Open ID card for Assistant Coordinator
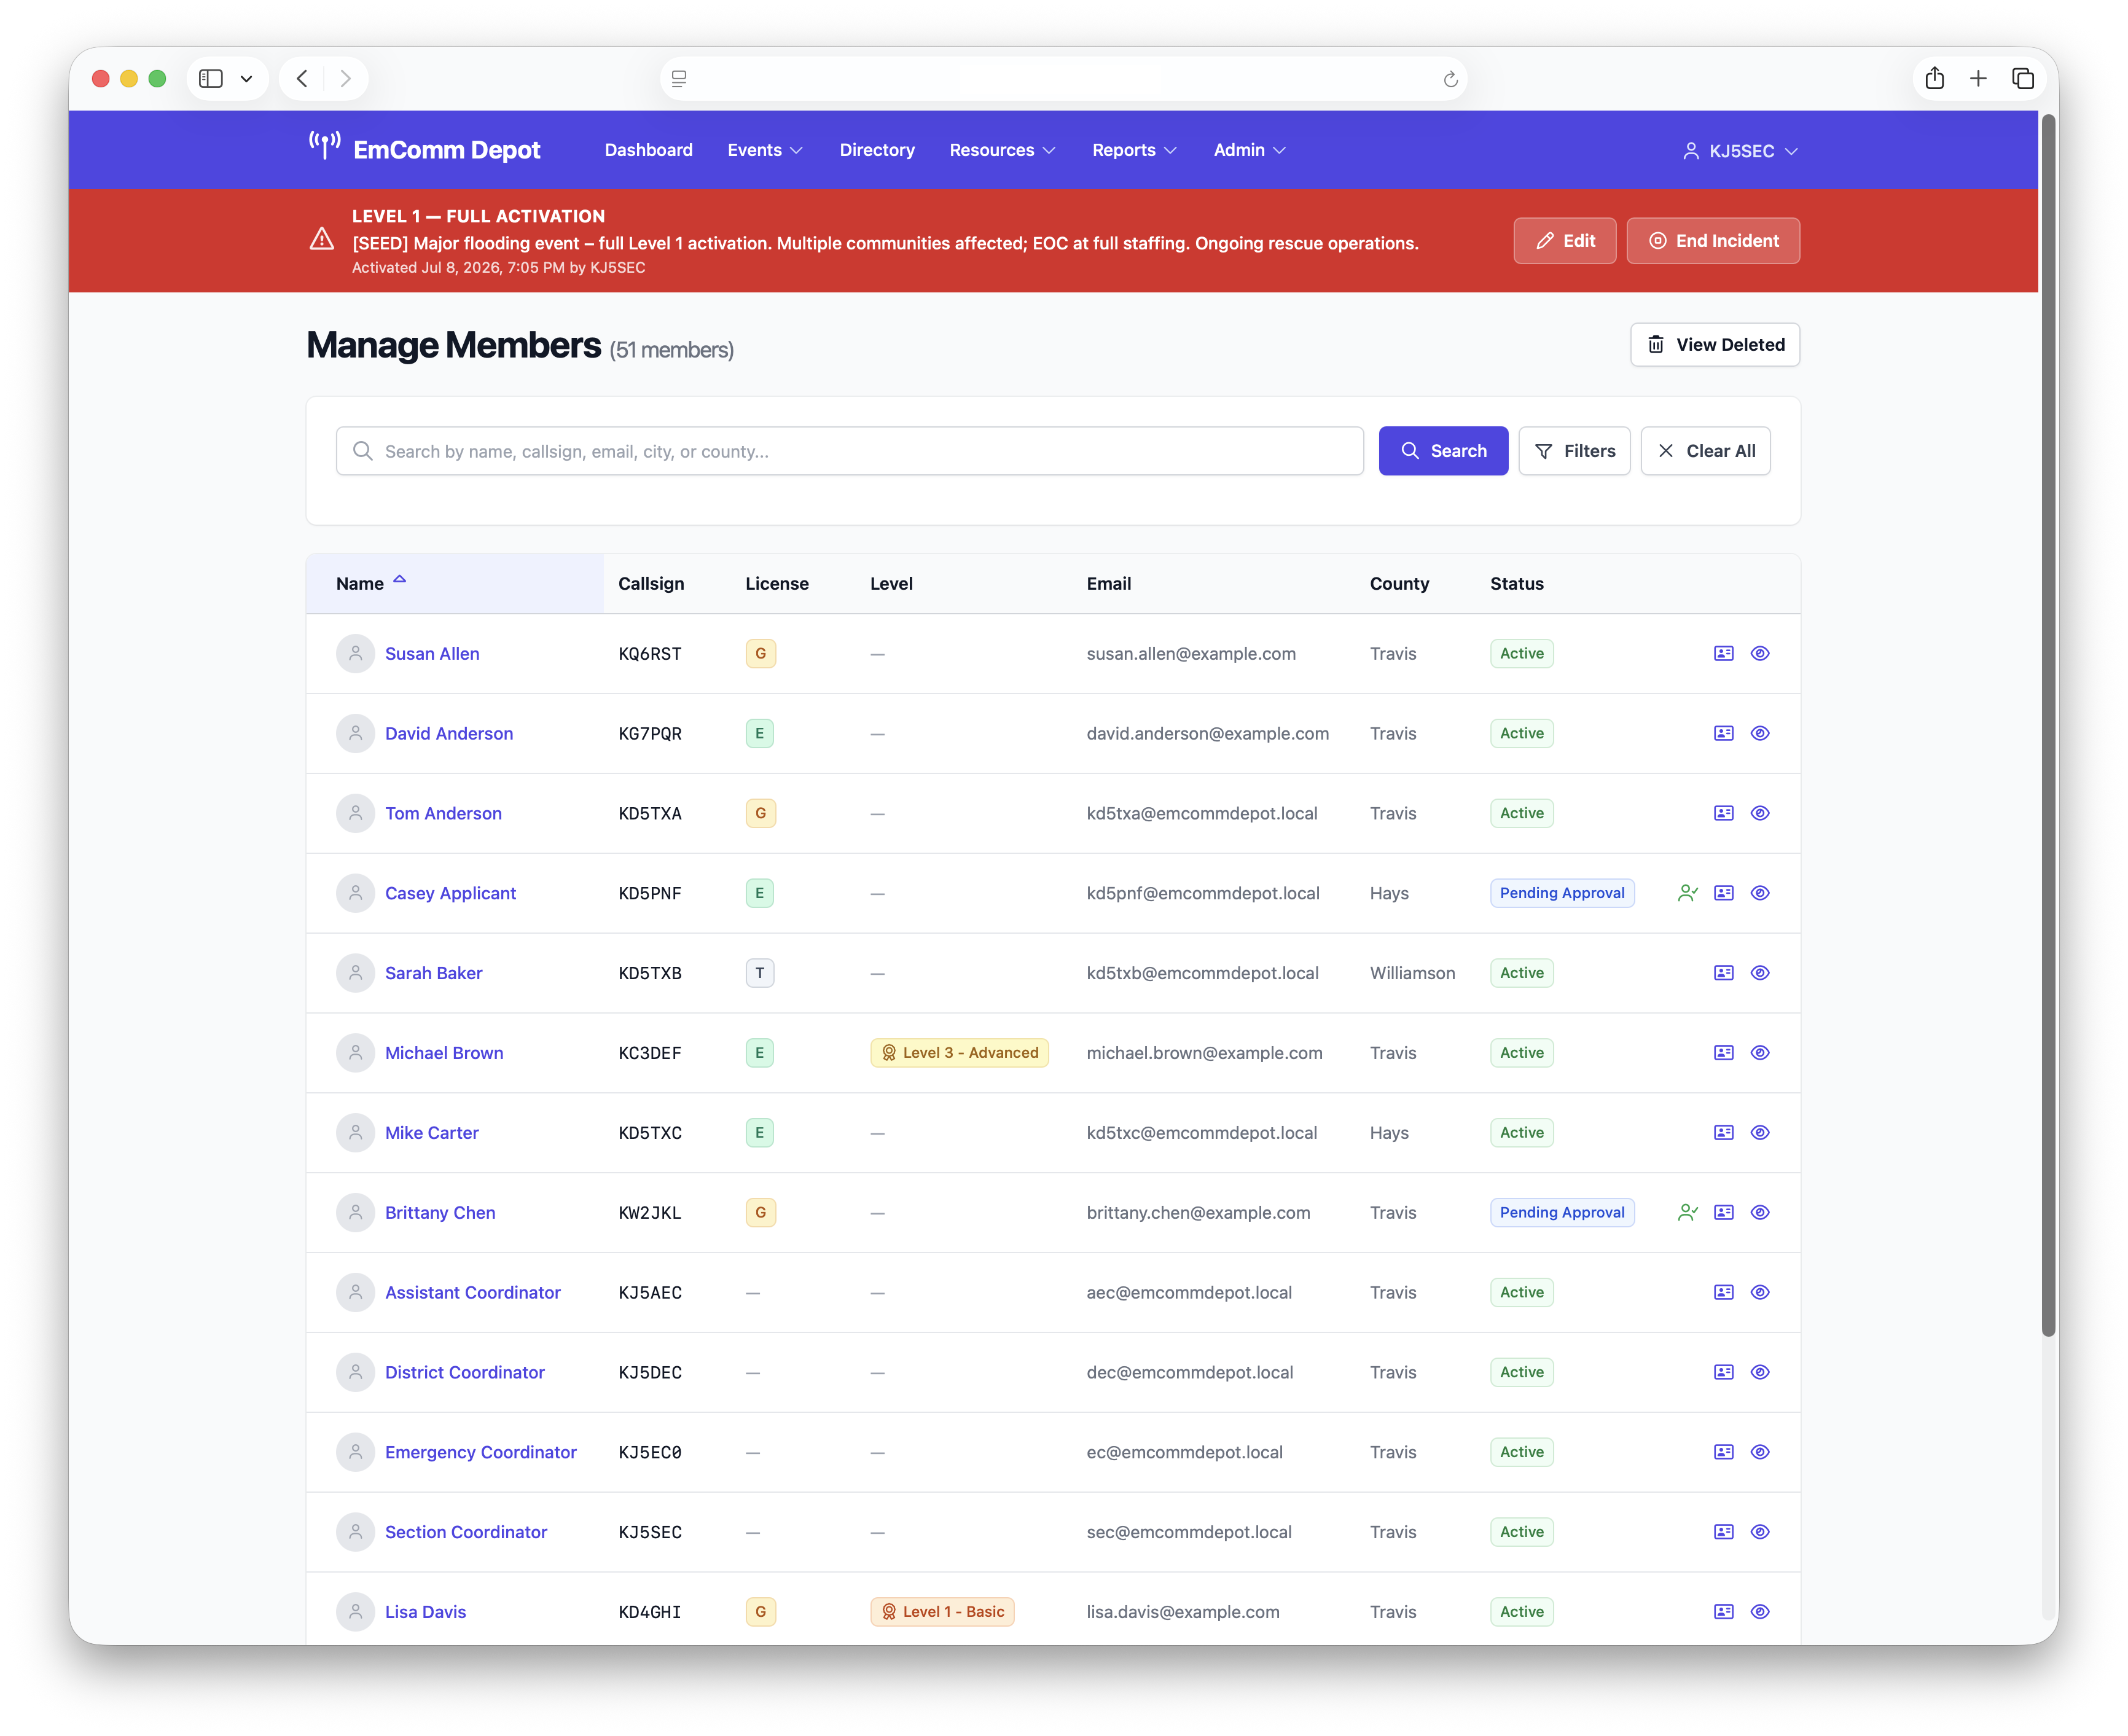The height and width of the screenshot is (1736, 2128). [1723, 1293]
